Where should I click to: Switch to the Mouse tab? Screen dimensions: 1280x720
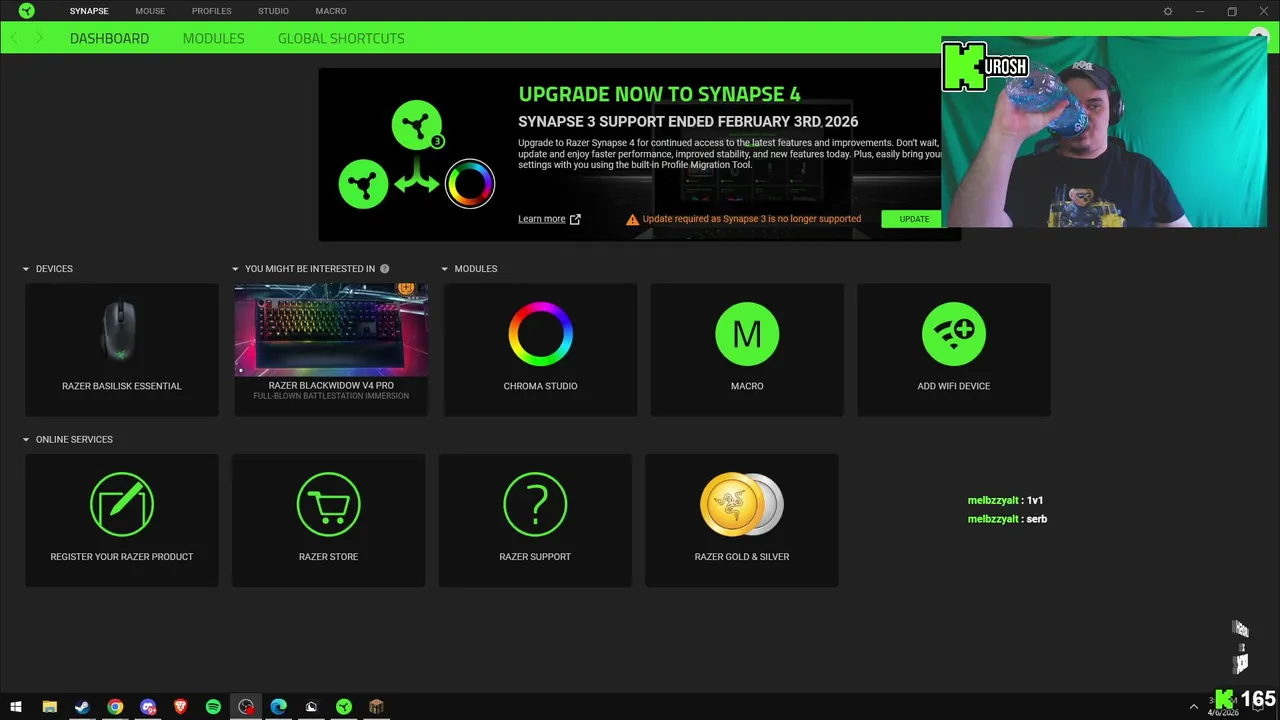click(x=150, y=11)
